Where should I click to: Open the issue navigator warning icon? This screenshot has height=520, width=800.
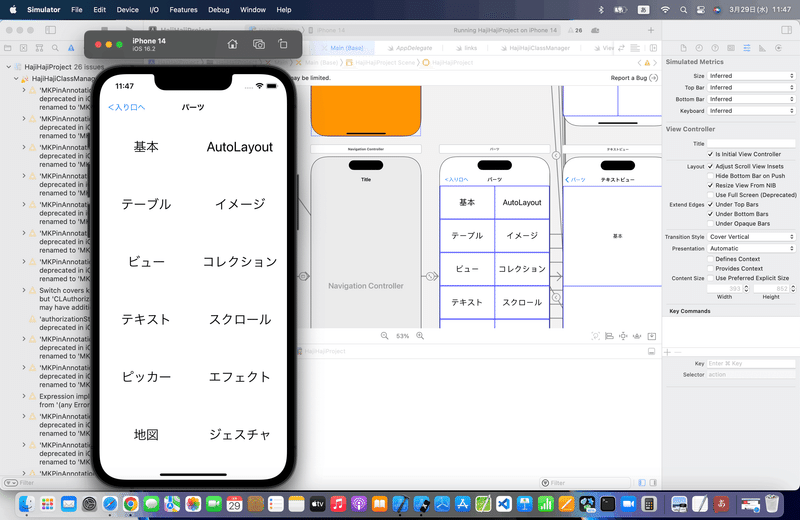pyautogui.click(x=71, y=48)
